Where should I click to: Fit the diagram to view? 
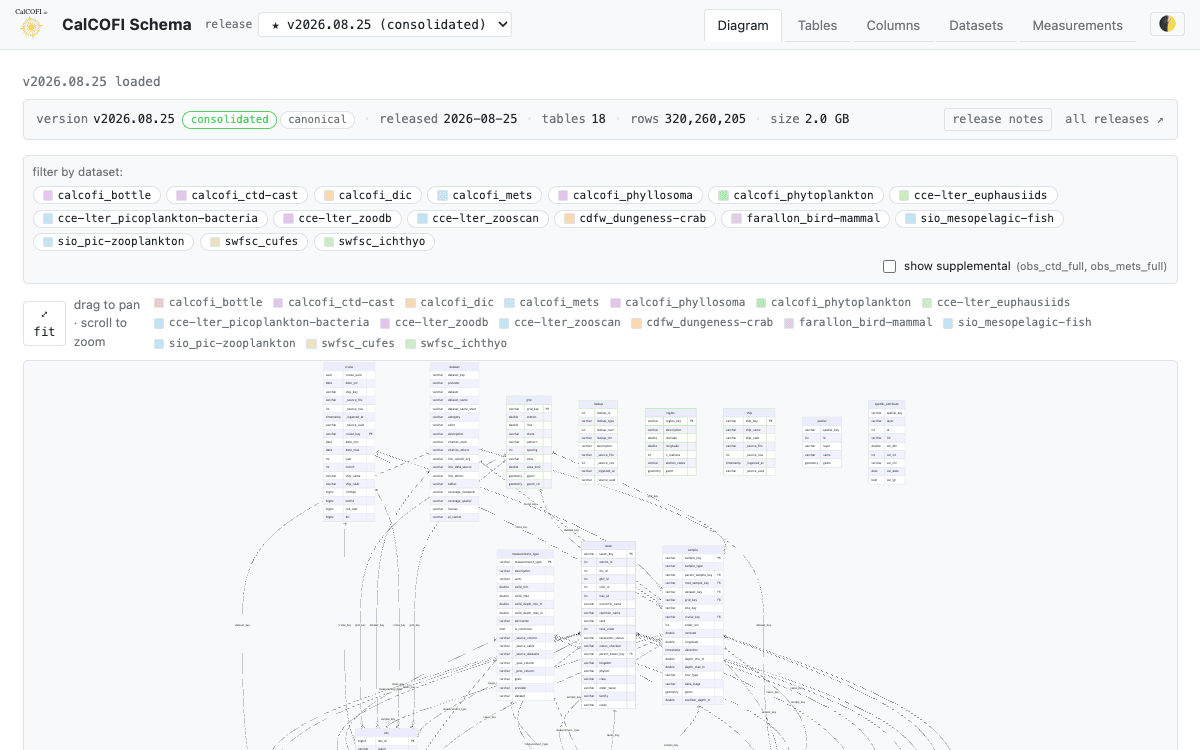point(45,323)
